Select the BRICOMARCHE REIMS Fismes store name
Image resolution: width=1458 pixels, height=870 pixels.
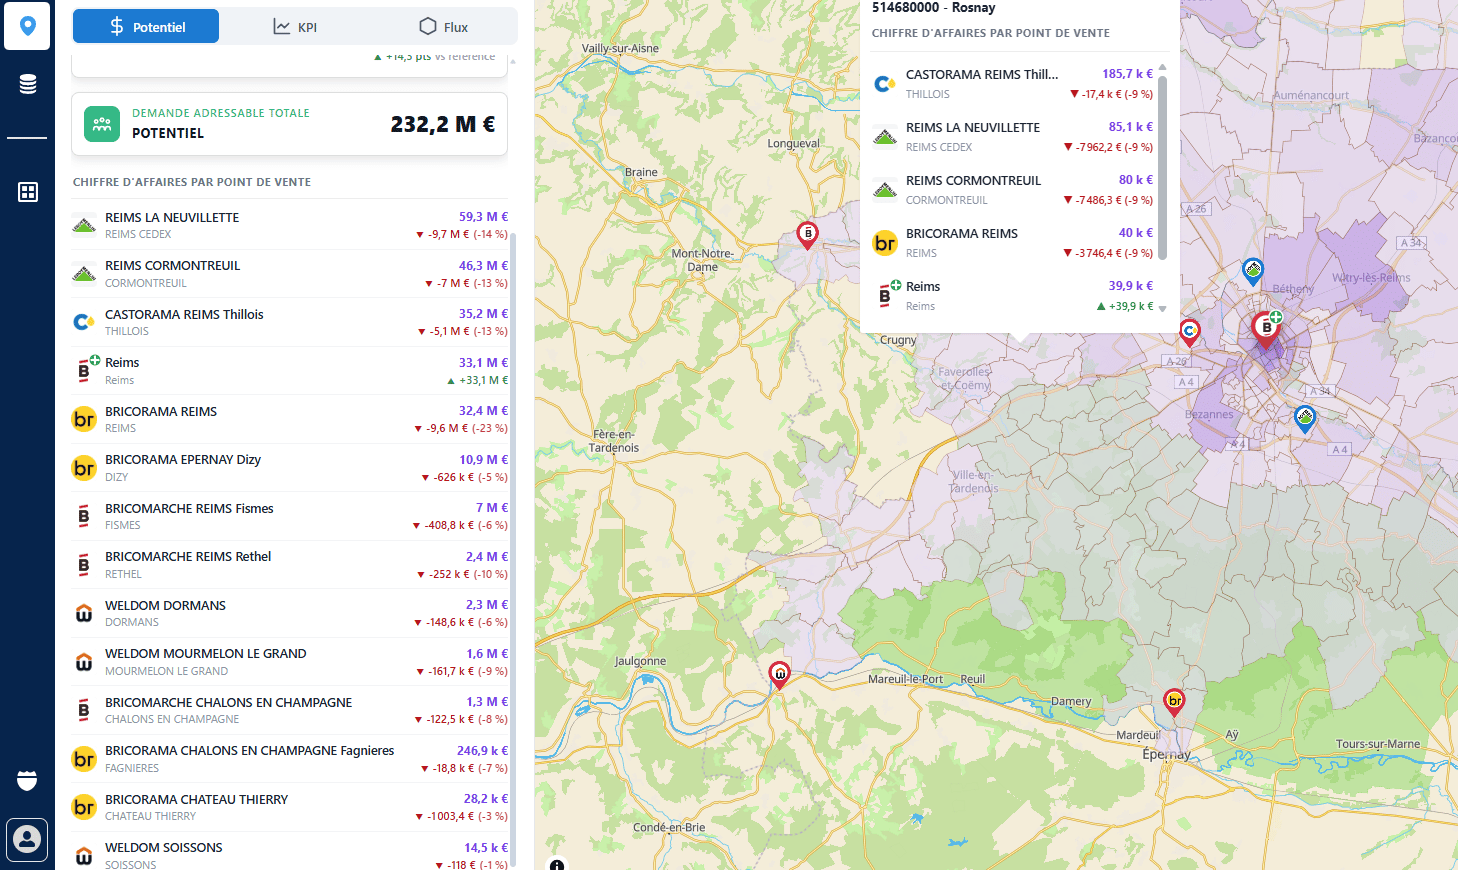189,508
